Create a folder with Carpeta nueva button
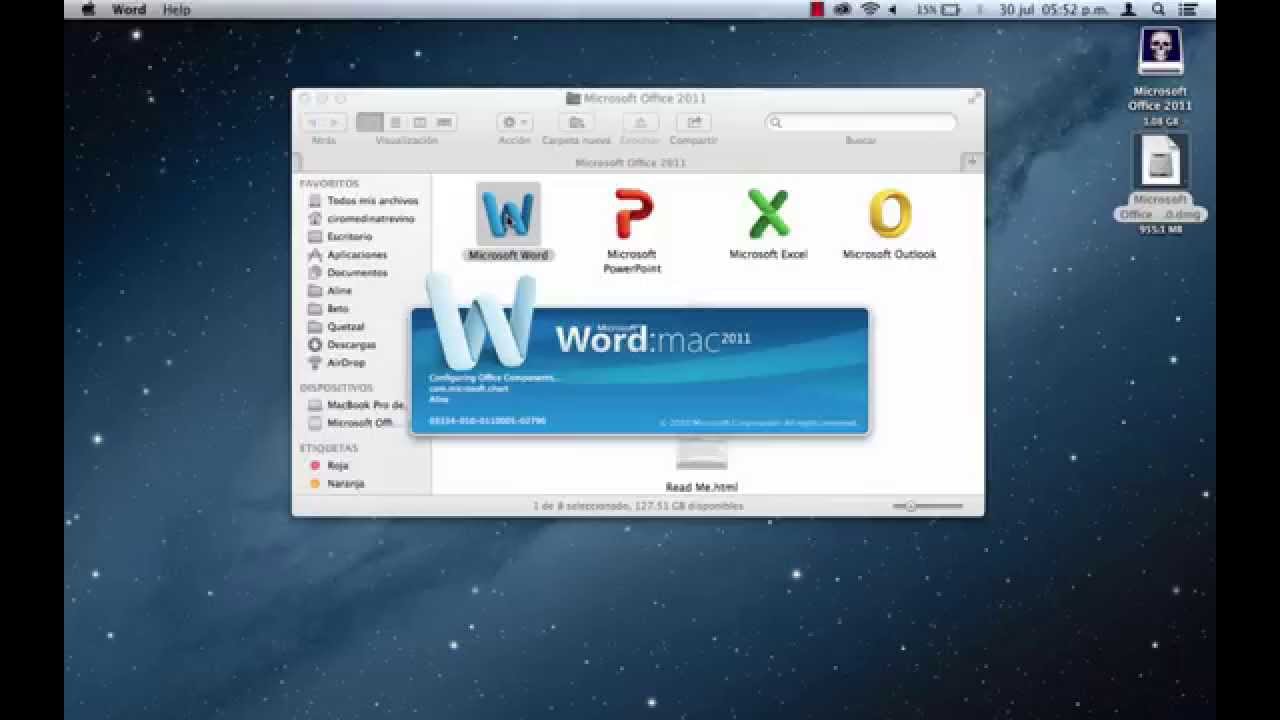 coord(576,122)
